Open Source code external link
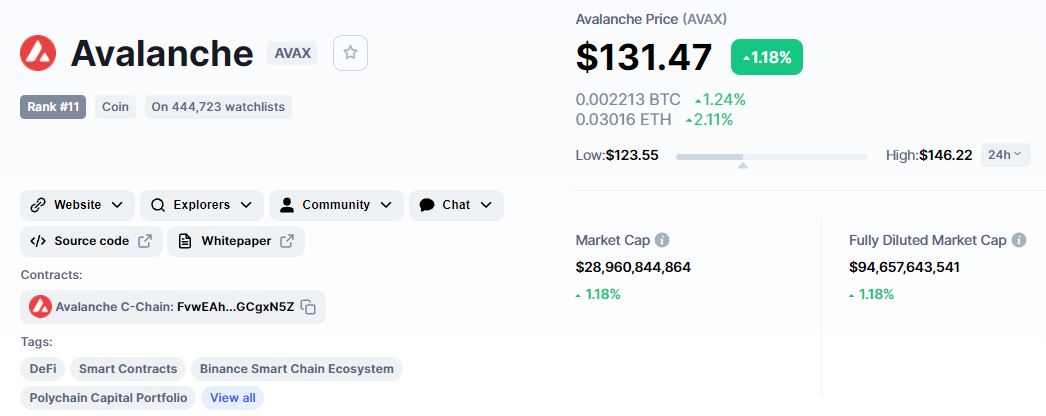This screenshot has height=416, width=1046. (x=91, y=241)
